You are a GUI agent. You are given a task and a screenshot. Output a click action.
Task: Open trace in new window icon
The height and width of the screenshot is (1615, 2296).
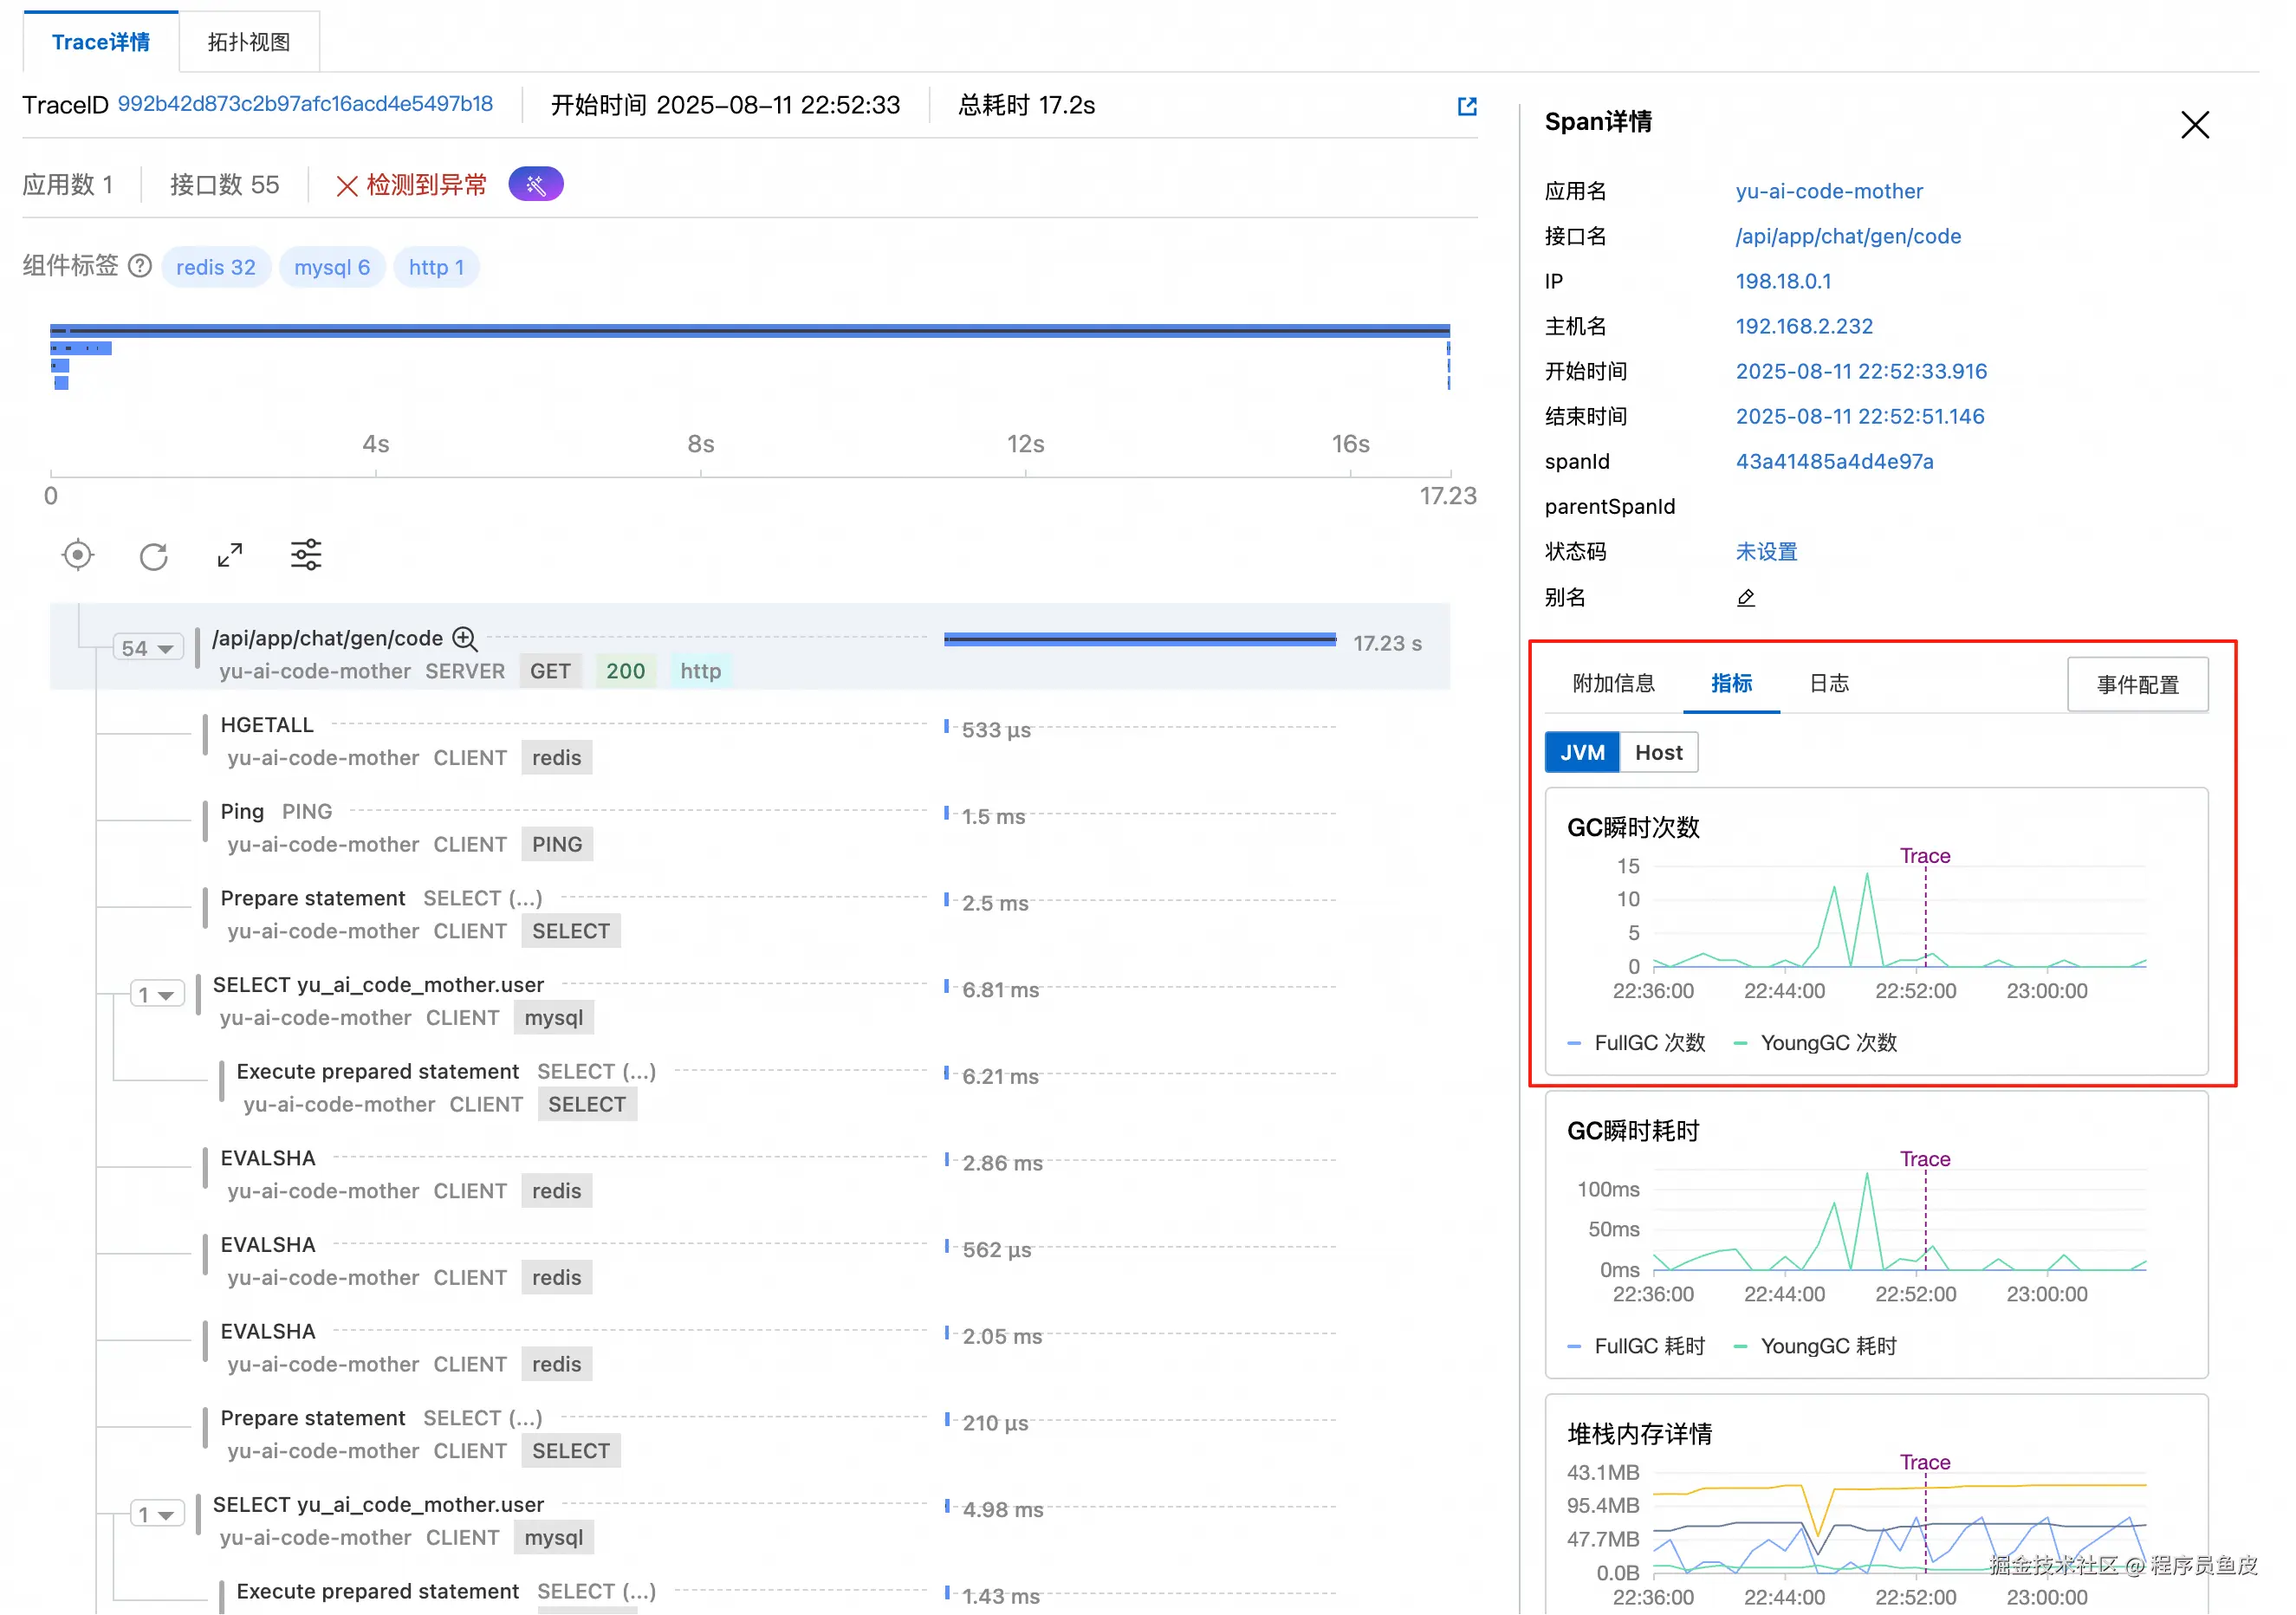(1466, 106)
